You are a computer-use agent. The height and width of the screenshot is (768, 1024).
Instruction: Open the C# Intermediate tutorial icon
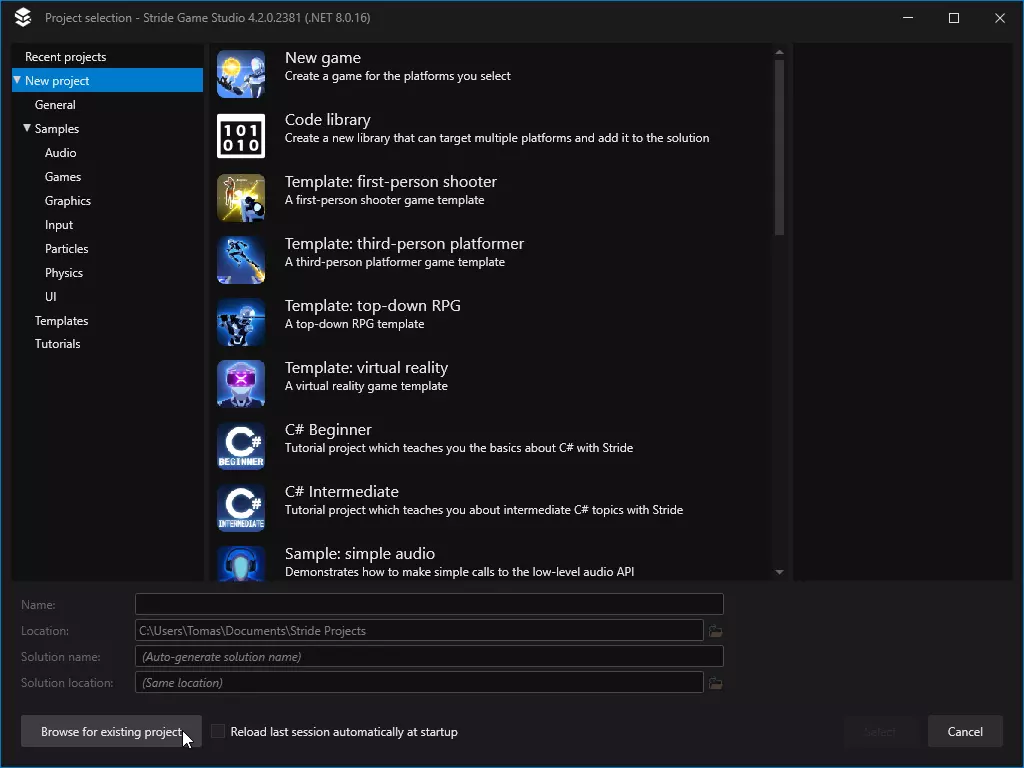coord(241,508)
